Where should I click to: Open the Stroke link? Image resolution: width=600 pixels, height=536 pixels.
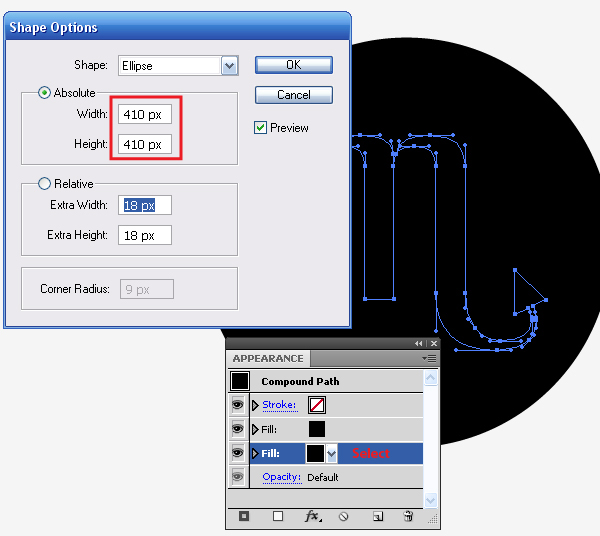(279, 405)
